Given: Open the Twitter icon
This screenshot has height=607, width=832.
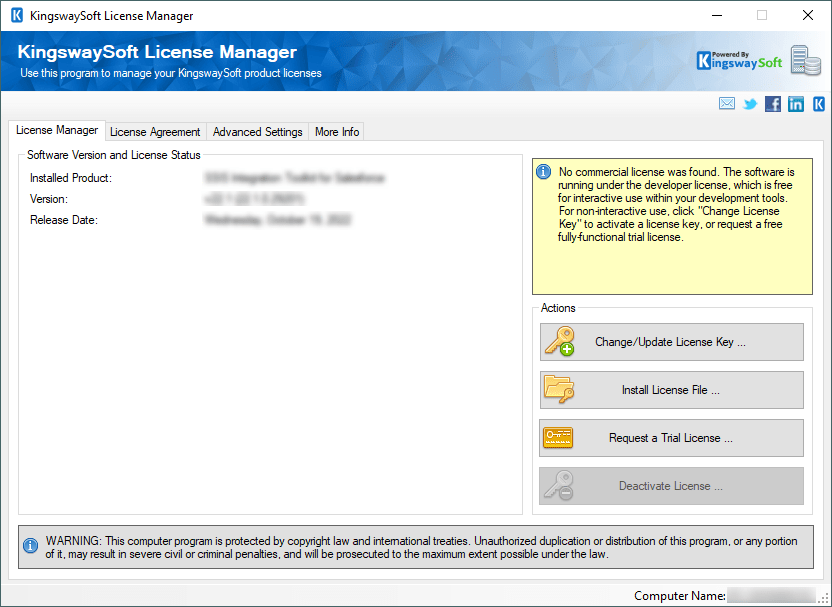Looking at the screenshot, I should point(750,103).
